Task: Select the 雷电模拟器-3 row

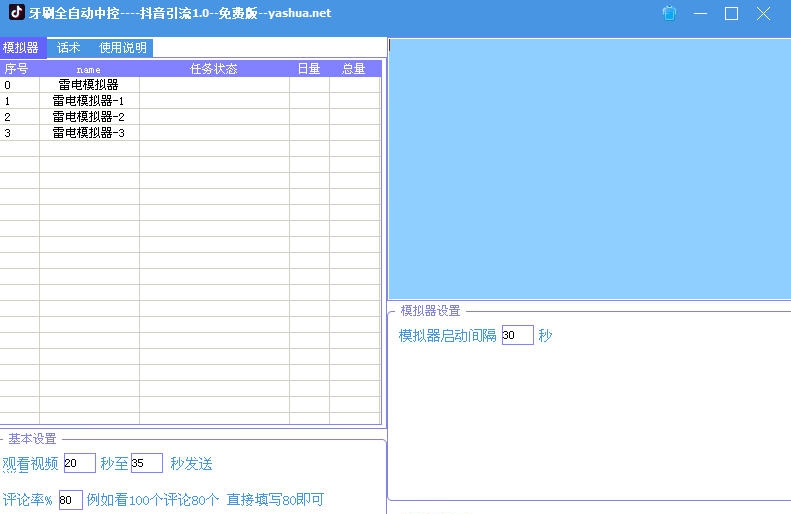Action: click(x=190, y=133)
